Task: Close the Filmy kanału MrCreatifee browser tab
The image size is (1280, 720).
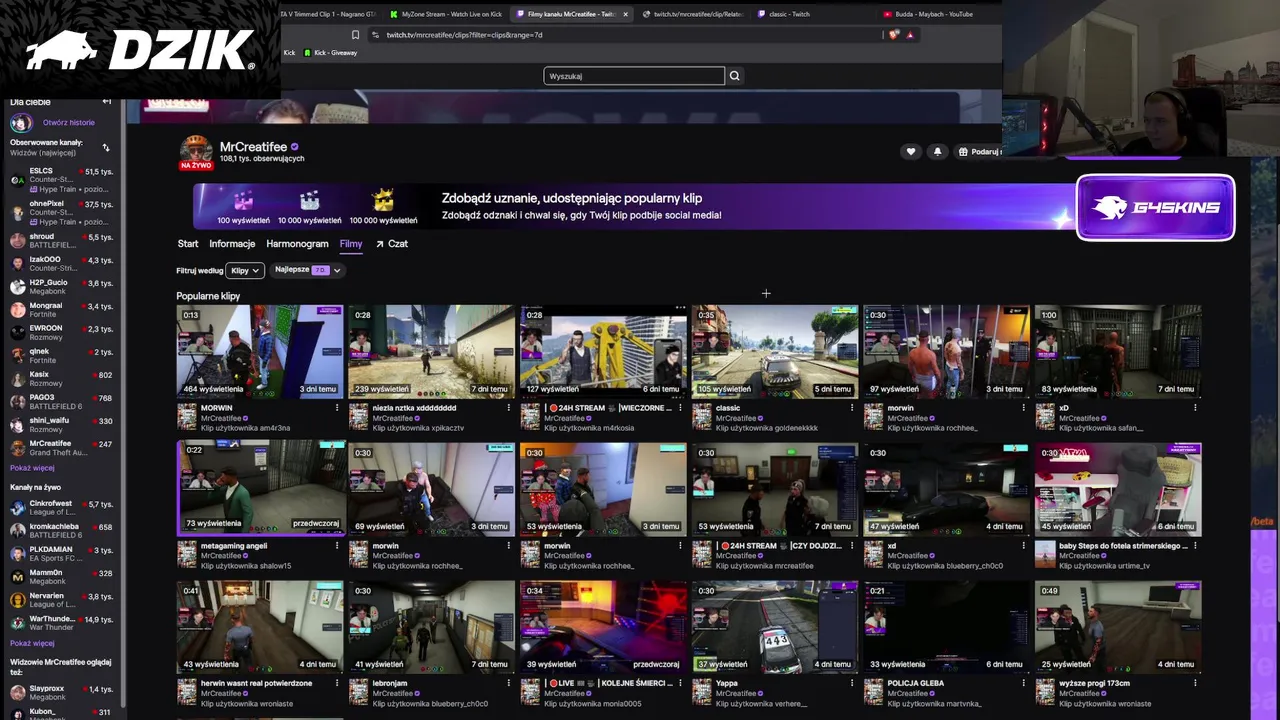Action: pyautogui.click(x=625, y=14)
